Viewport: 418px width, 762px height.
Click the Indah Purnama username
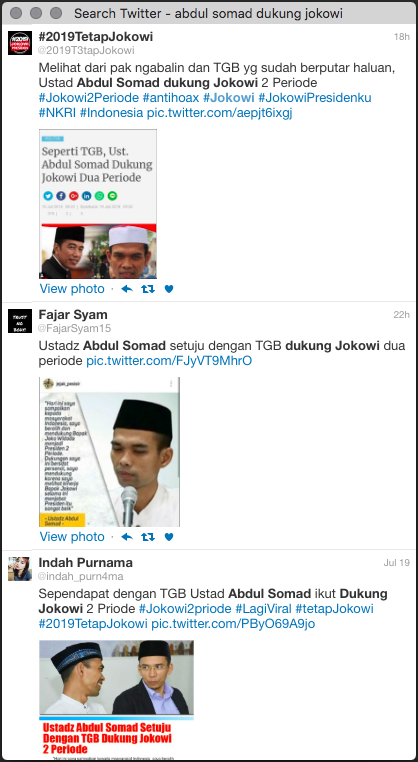click(x=86, y=563)
